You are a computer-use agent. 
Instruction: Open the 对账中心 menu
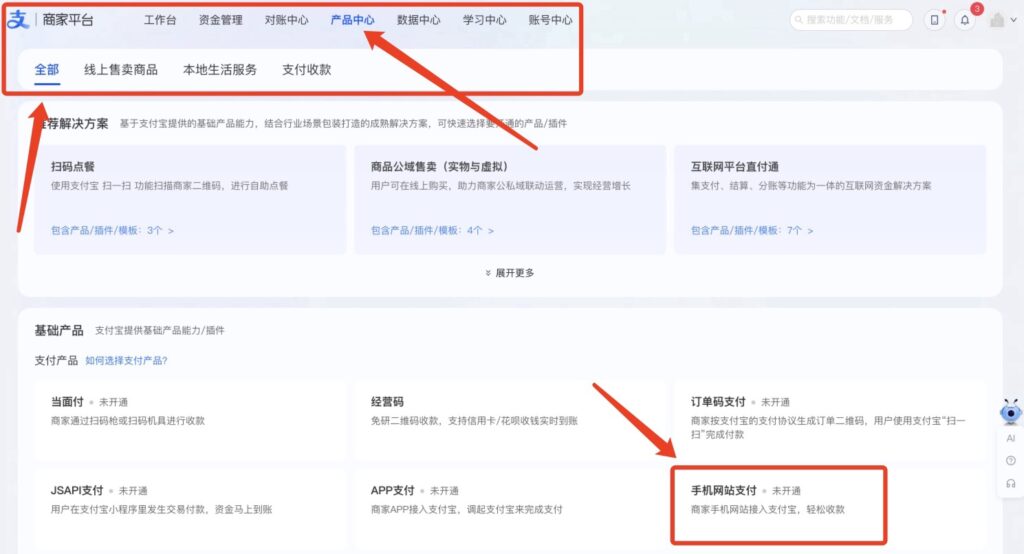pyautogui.click(x=287, y=20)
